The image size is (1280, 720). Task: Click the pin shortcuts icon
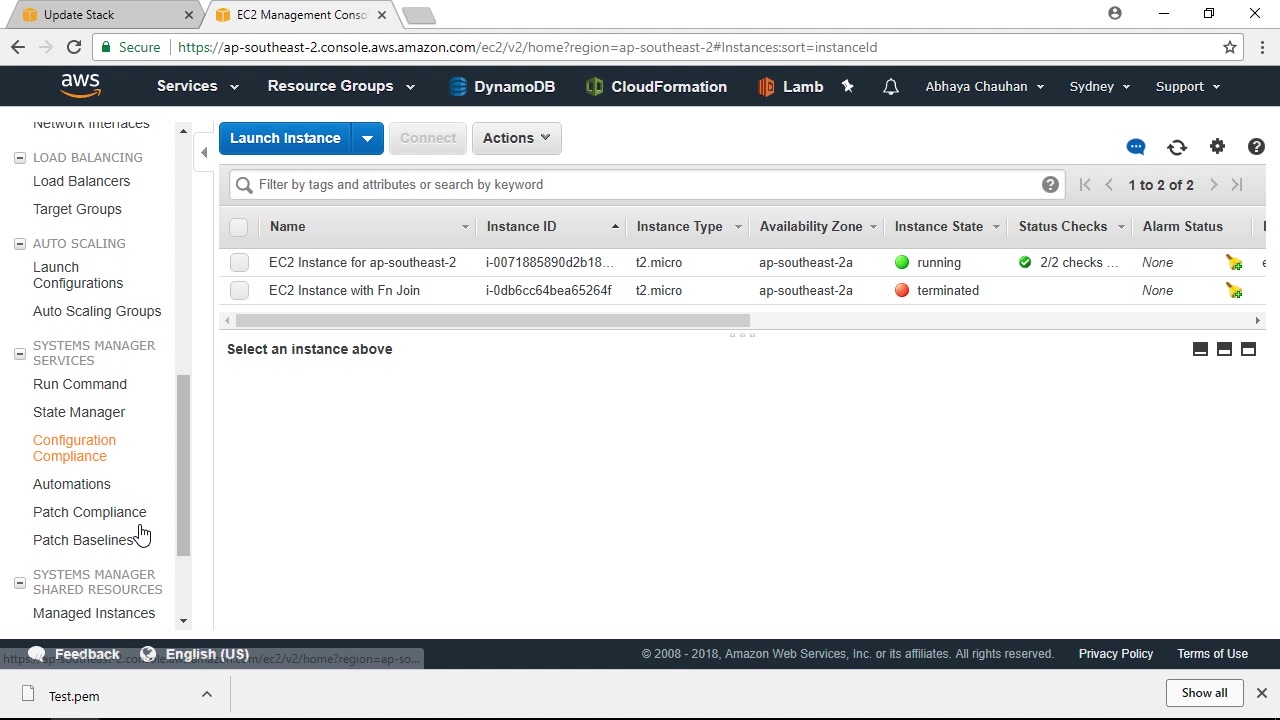click(848, 87)
